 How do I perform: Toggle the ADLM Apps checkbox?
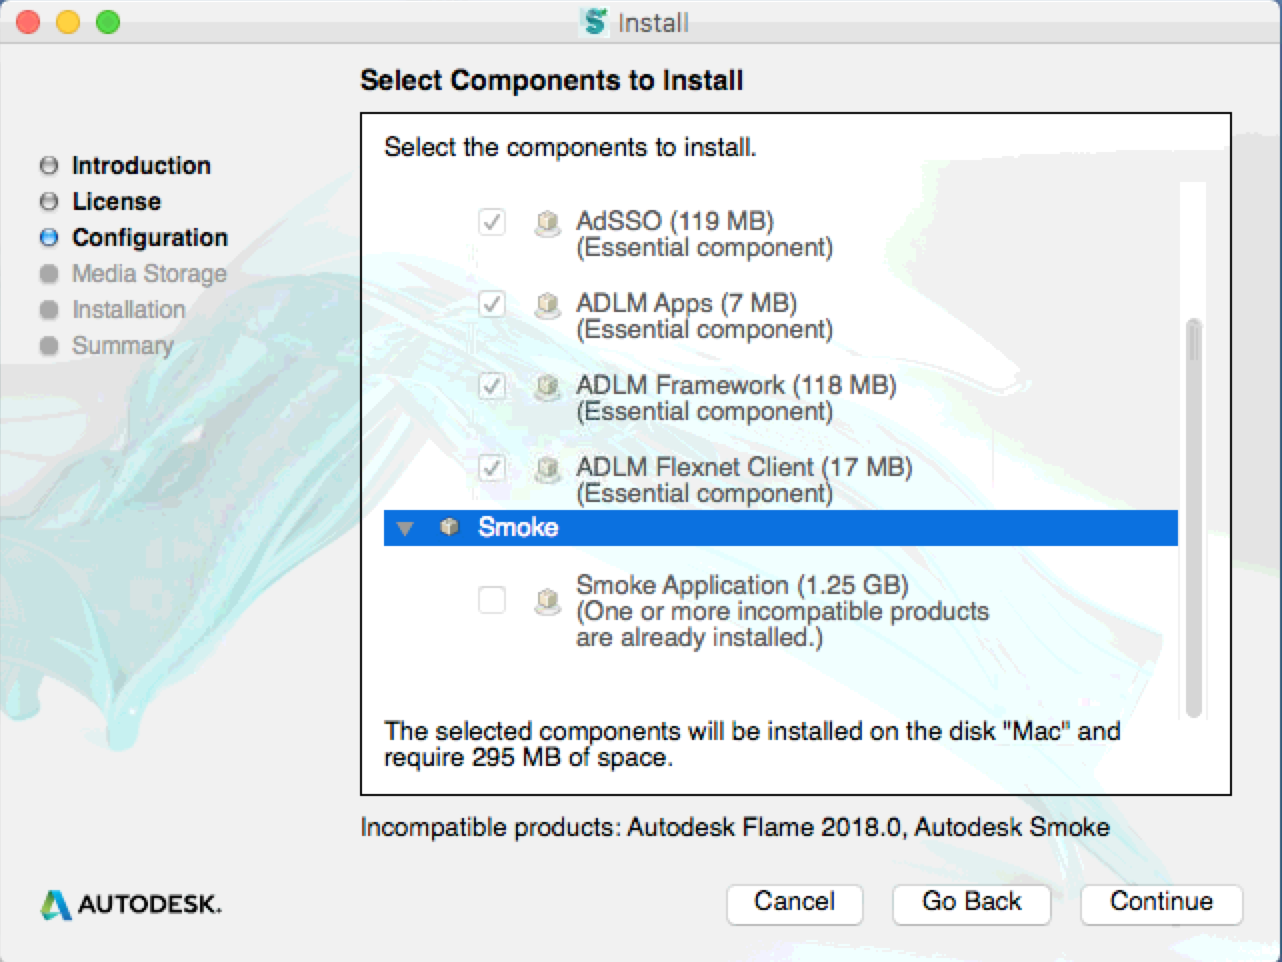492,304
